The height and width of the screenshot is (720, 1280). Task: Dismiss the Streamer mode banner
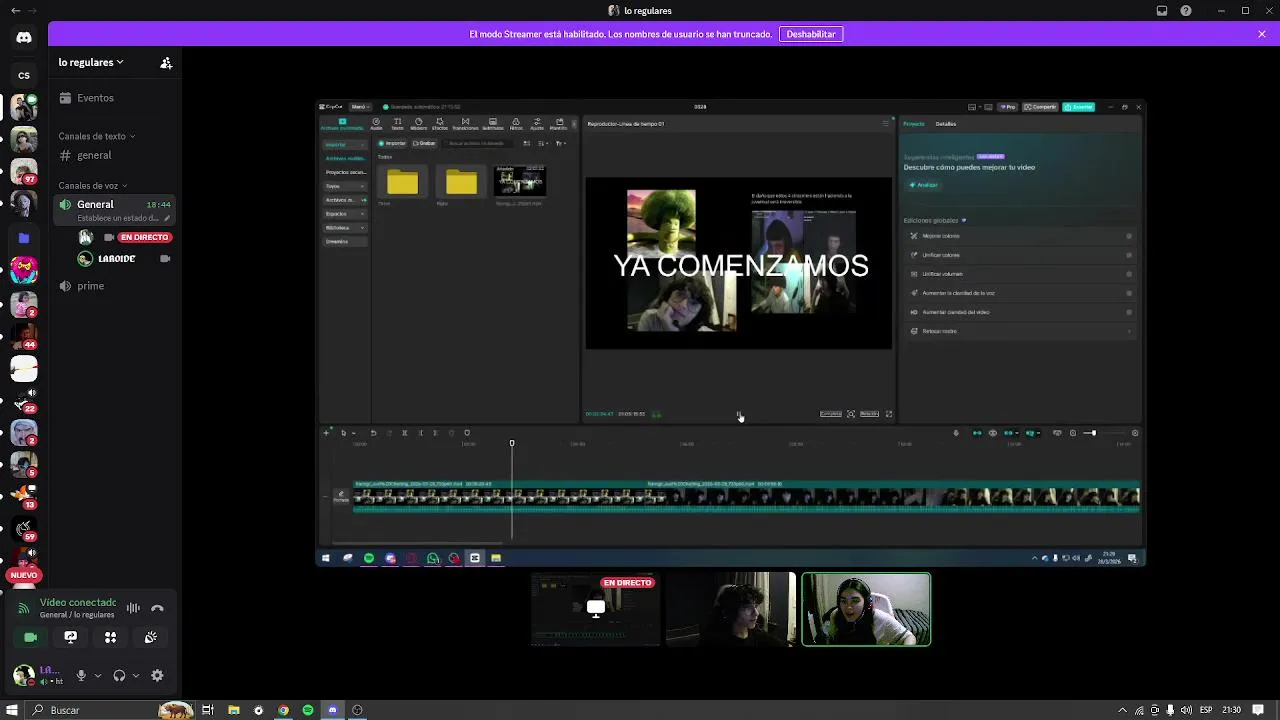(x=1262, y=34)
